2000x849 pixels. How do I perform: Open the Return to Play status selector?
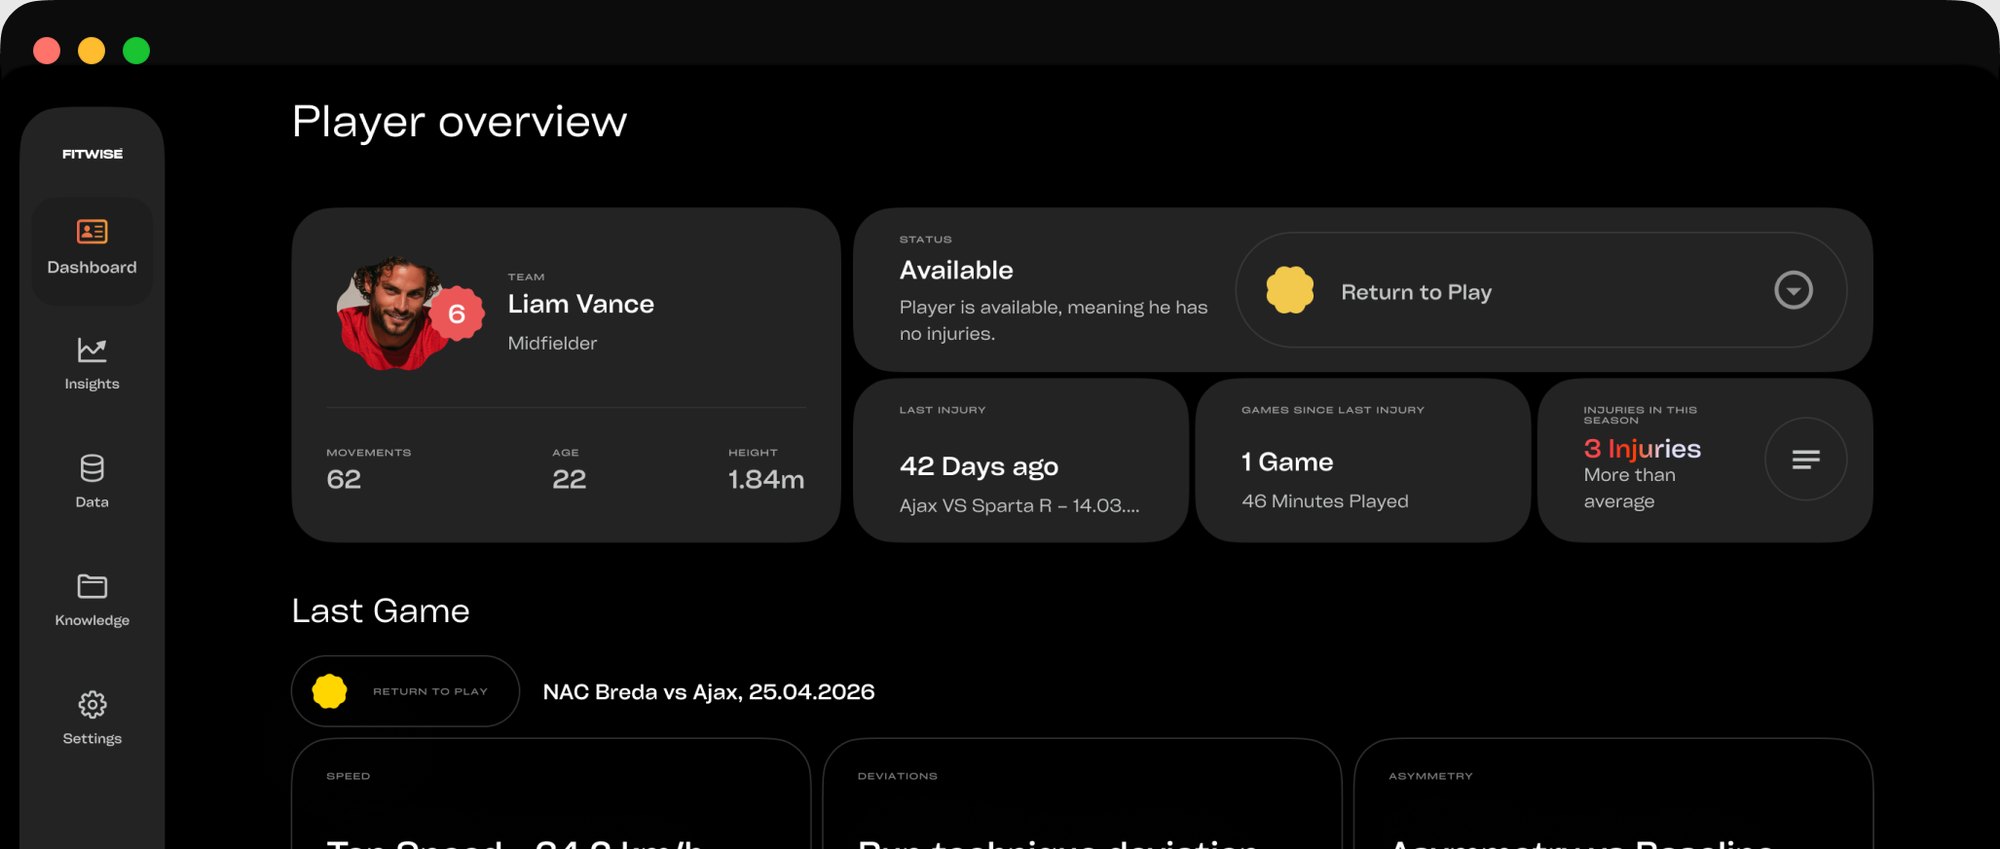[1541, 290]
